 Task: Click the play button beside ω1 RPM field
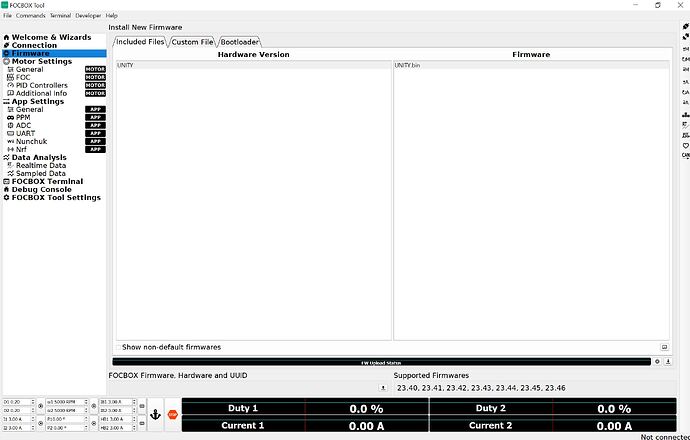[94, 406]
